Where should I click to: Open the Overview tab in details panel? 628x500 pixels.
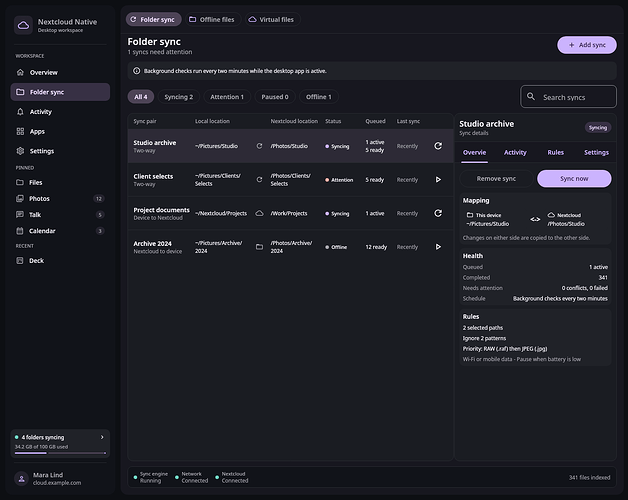[x=474, y=153]
